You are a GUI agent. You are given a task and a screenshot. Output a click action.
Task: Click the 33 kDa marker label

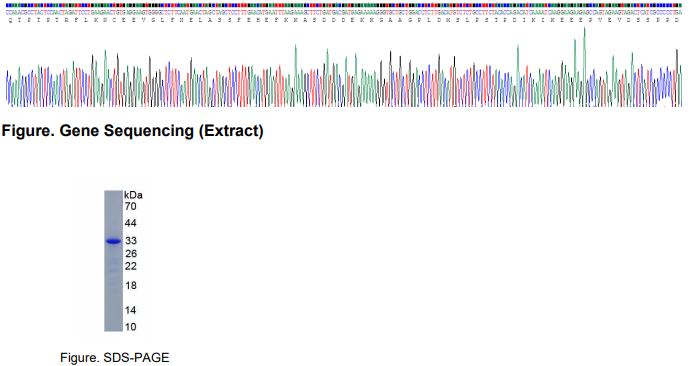click(131, 241)
